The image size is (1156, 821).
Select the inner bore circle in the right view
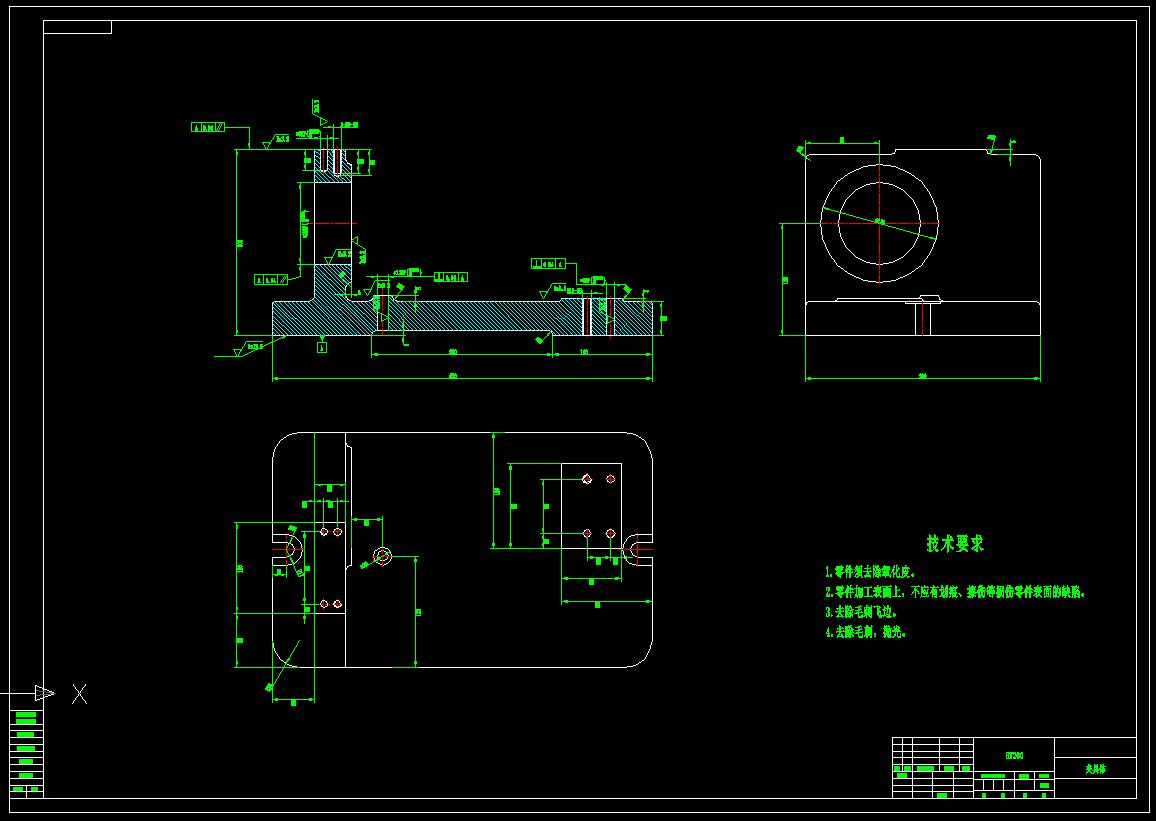click(880, 223)
